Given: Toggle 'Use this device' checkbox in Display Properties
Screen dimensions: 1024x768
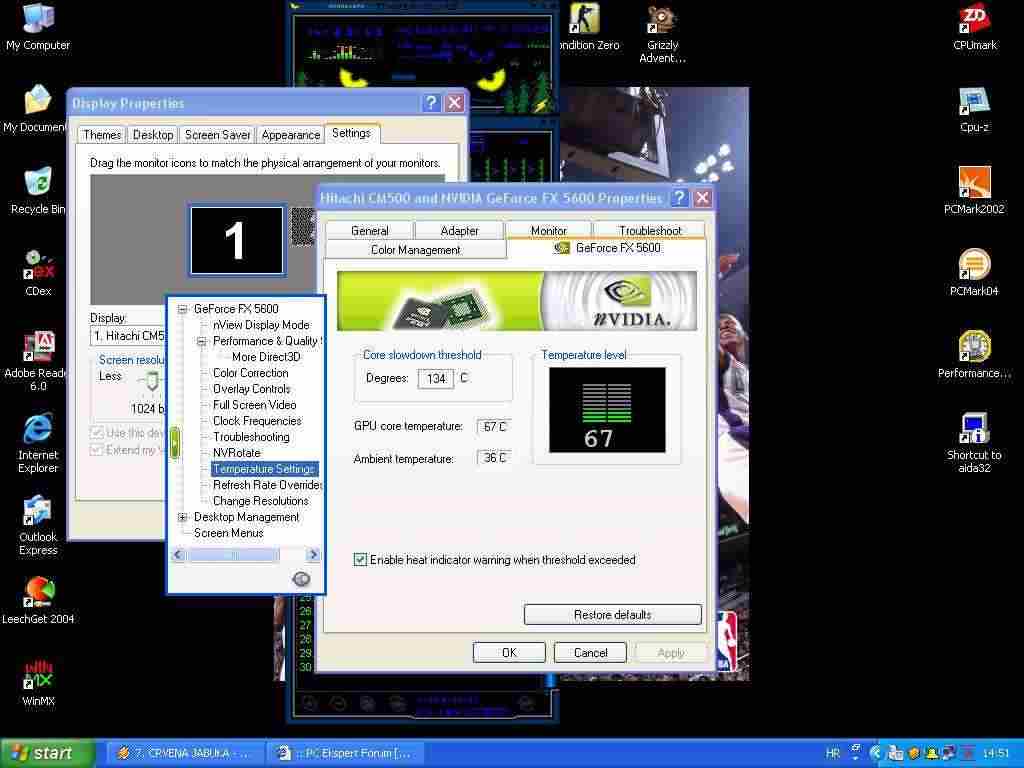Looking at the screenshot, I should click(x=97, y=433).
